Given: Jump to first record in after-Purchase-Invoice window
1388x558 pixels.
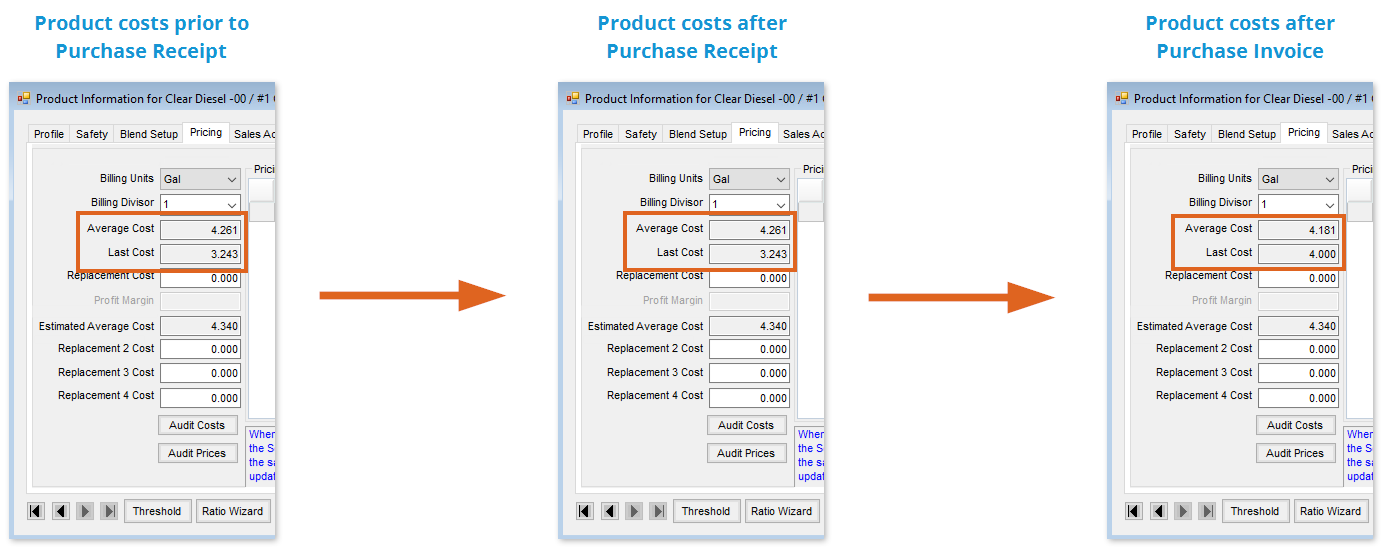Looking at the screenshot, I should (1134, 511).
